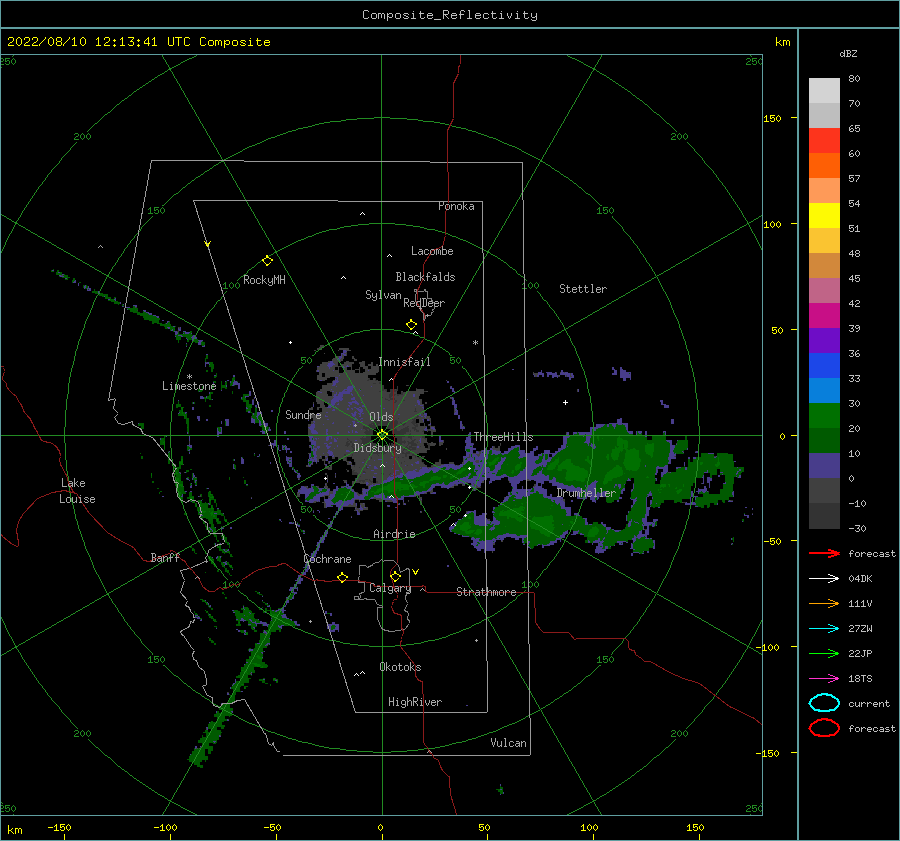
Task: Click the Didsbury city label
Action: 377,448
